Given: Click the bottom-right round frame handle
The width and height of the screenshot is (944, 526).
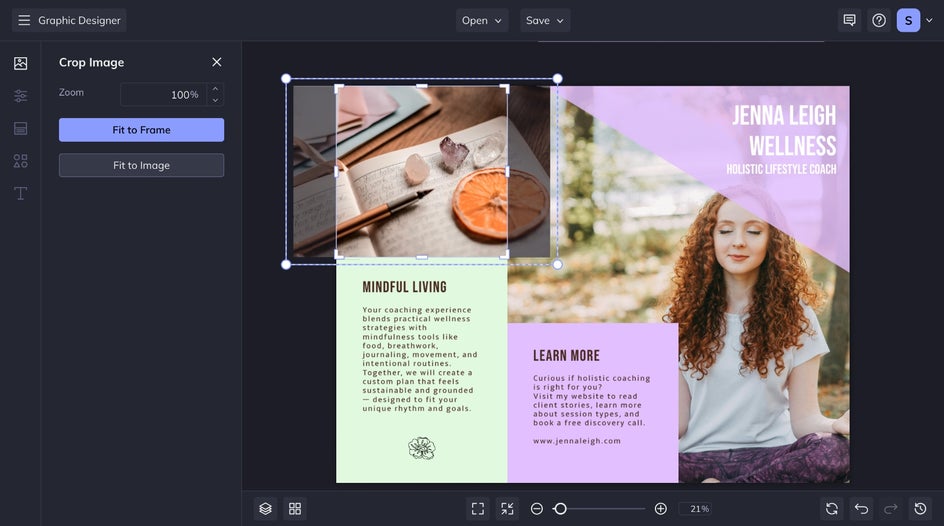Looking at the screenshot, I should point(557,264).
